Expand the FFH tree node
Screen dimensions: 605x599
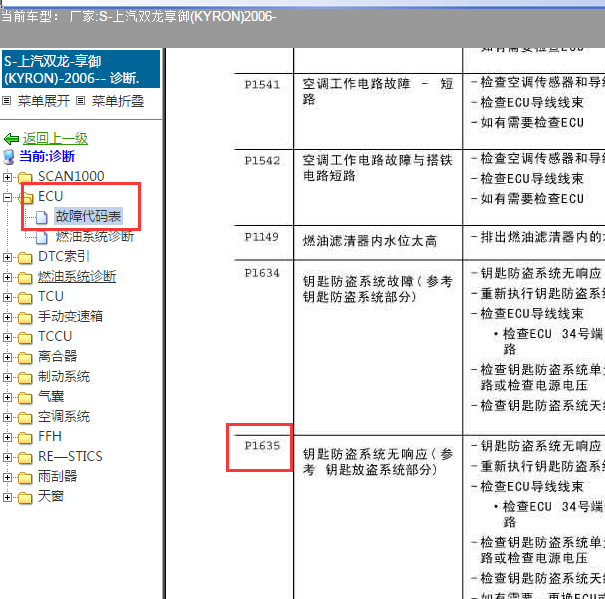[x=7, y=437]
